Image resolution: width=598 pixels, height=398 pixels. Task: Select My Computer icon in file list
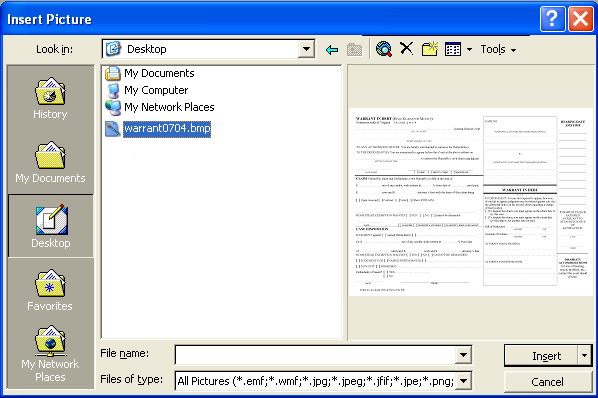point(113,91)
